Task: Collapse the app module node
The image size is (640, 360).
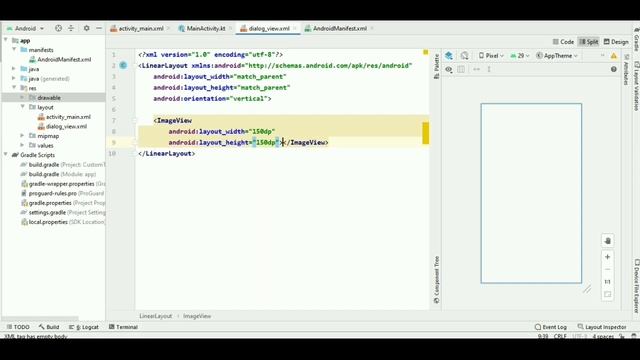Action: tap(6, 40)
